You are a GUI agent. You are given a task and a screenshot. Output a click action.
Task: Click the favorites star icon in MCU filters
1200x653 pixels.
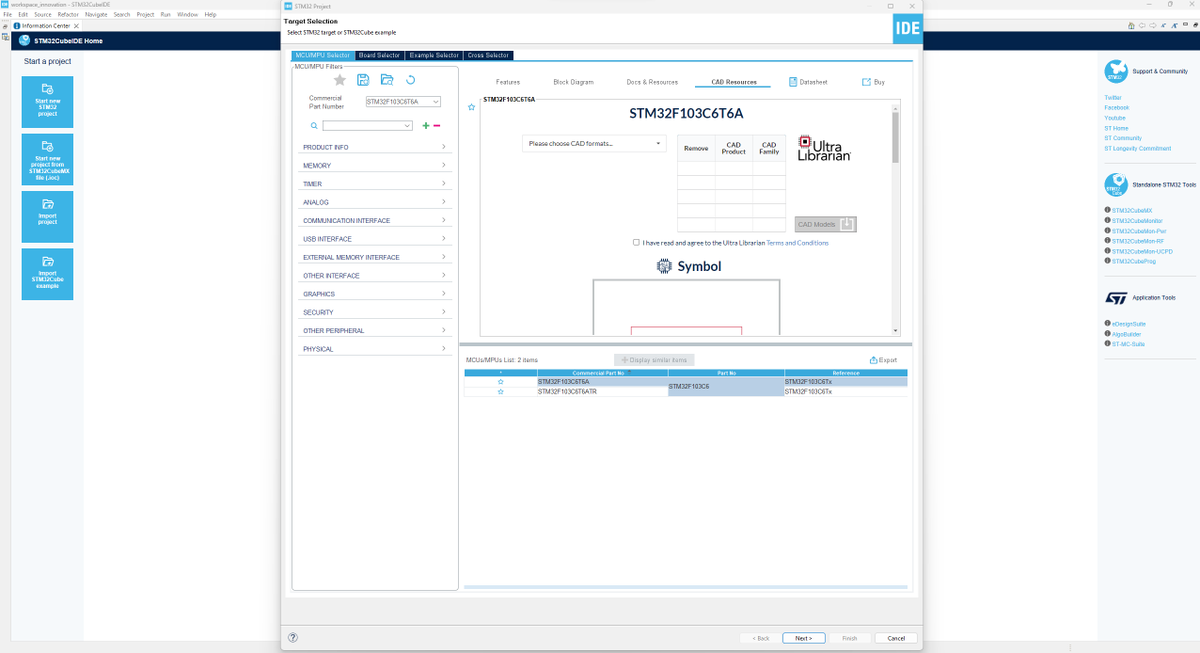[340, 80]
